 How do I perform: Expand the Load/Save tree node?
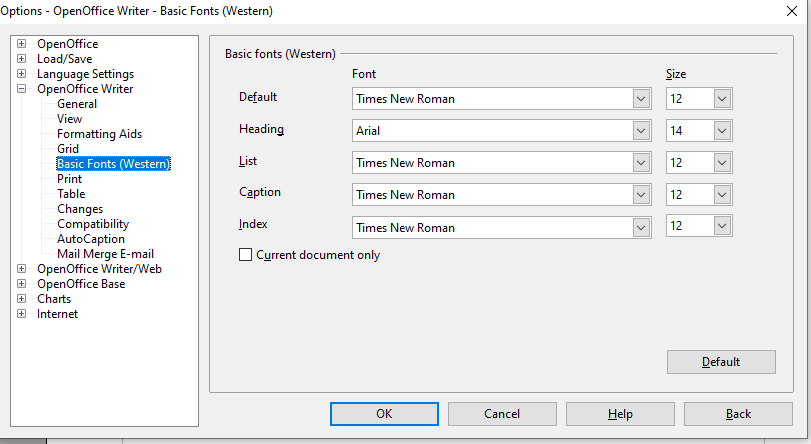tap(21, 59)
